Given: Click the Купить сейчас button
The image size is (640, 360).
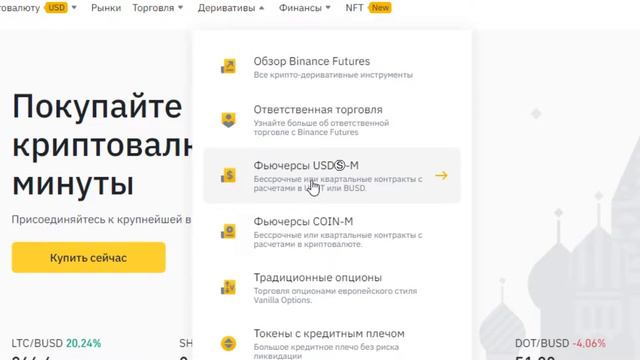Looking at the screenshot, I should pyautogui.click(x=89, y=258).
